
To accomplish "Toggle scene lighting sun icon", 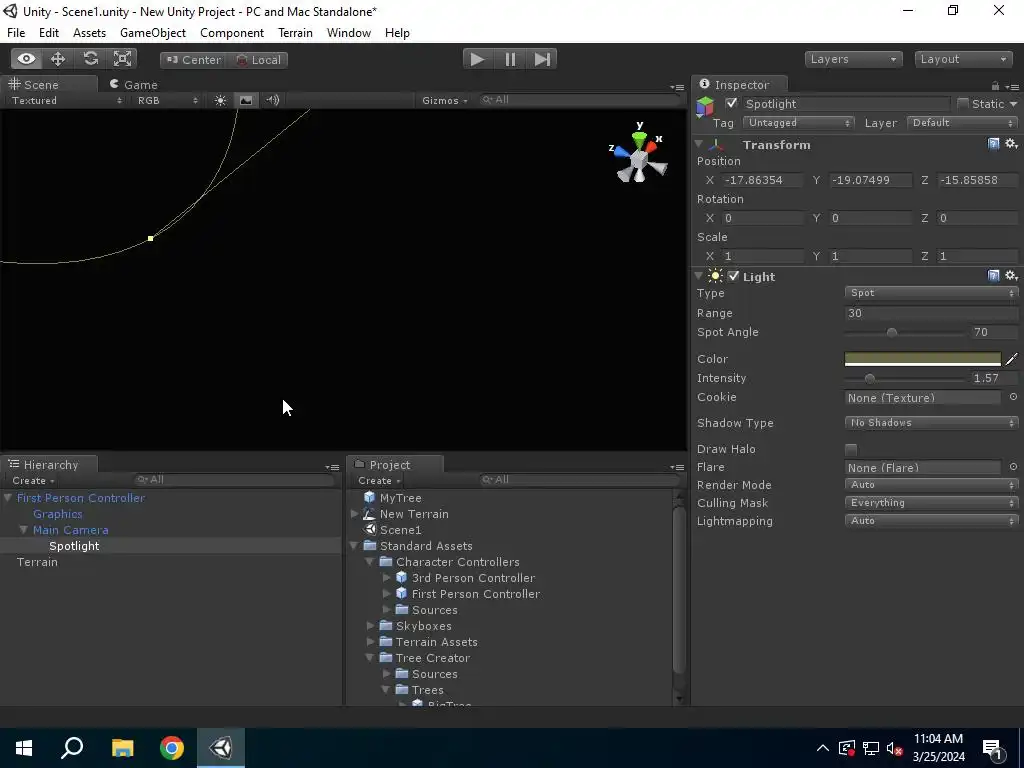I will pyautogui.click(x=220, y=100).
